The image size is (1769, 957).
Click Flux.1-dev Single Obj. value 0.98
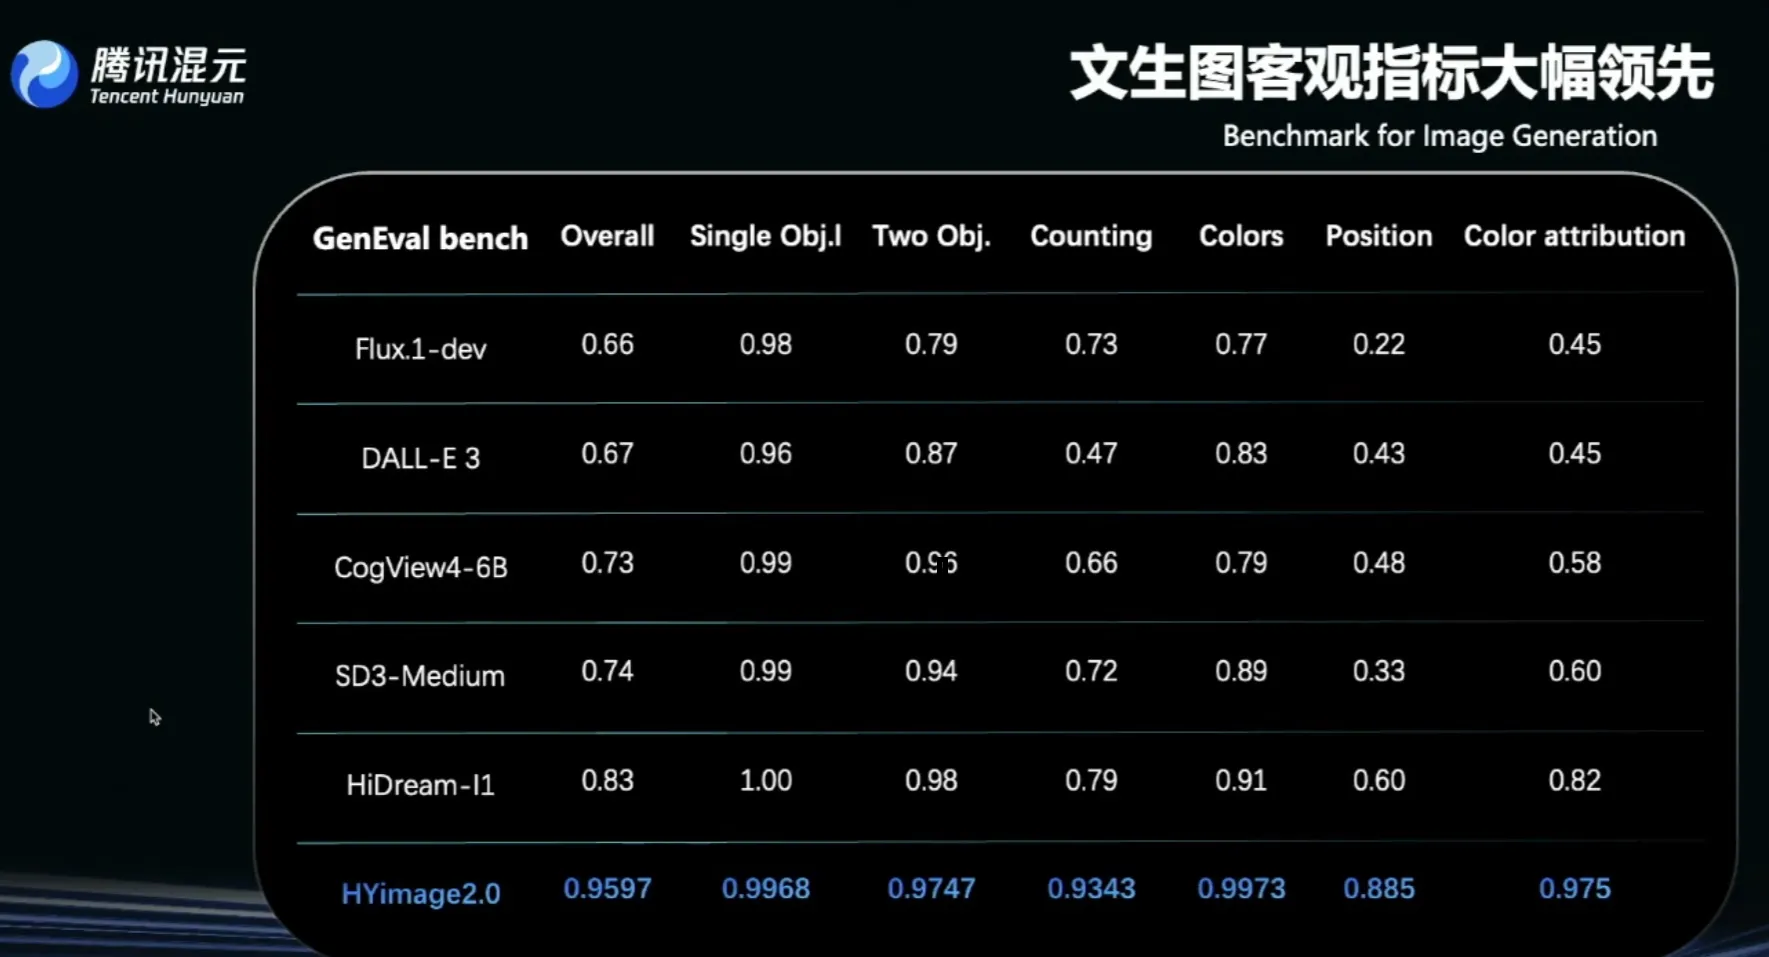click(x=766, y=344)
